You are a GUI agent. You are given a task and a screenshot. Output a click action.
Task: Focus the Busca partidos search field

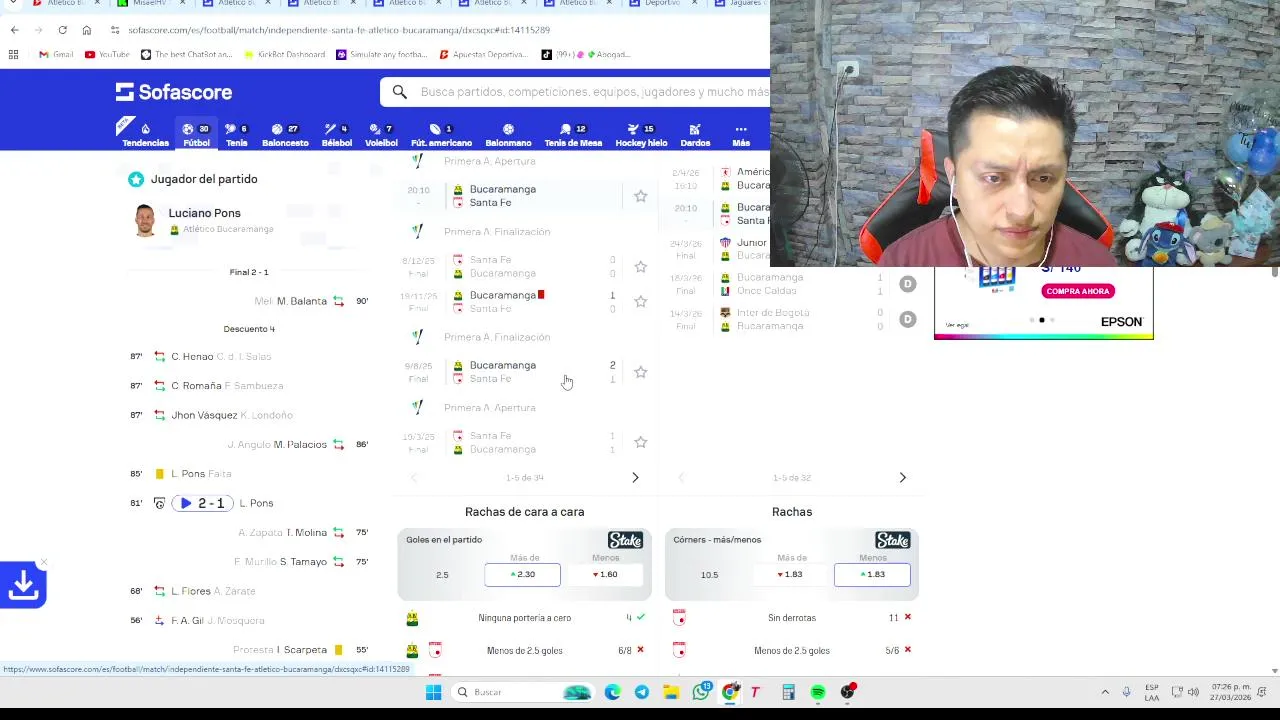(x=594, y=92)
